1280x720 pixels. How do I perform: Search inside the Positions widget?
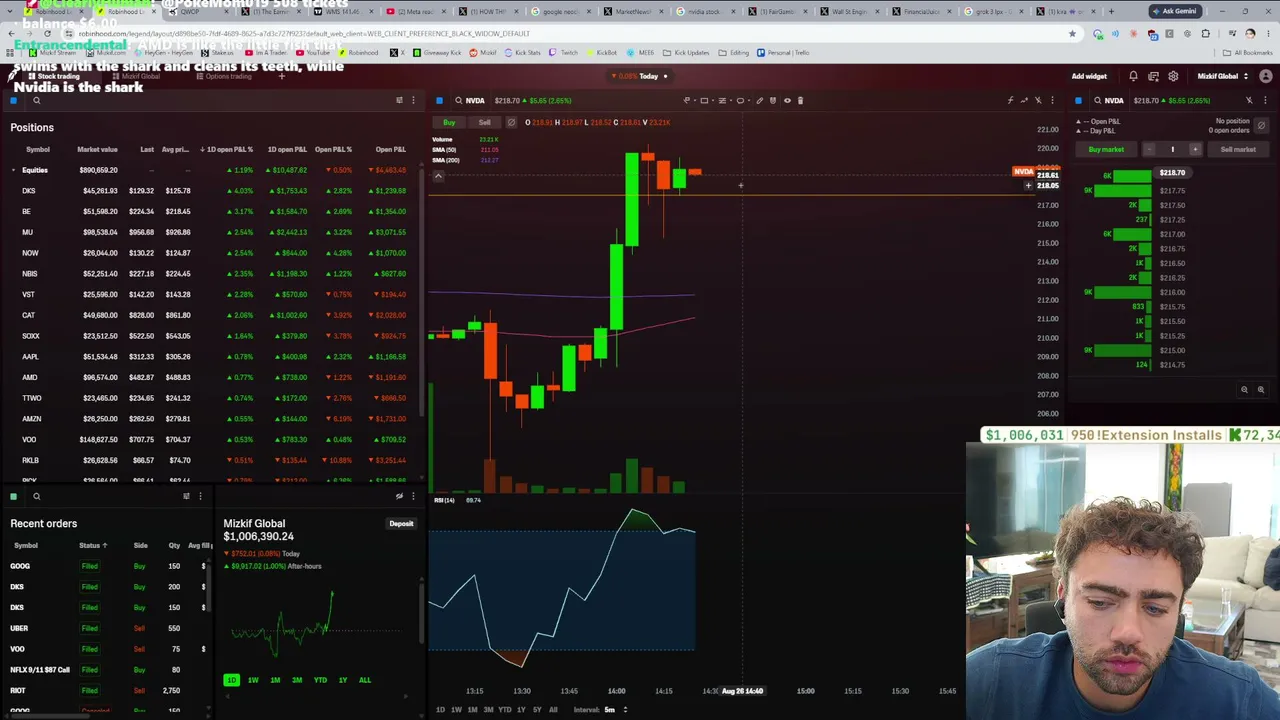pyautogui.click(x=37, y=100)
